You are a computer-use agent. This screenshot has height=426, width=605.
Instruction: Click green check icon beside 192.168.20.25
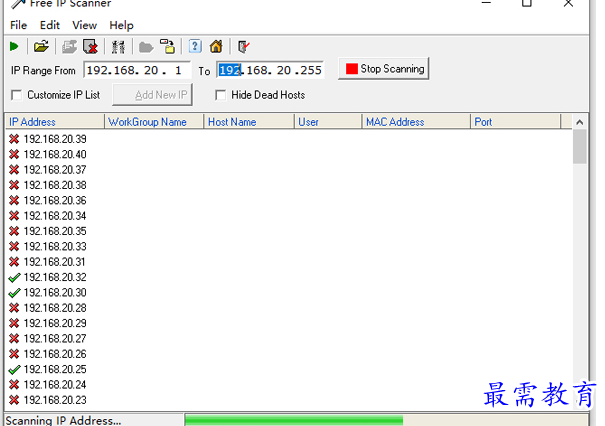tap(14, 370)
